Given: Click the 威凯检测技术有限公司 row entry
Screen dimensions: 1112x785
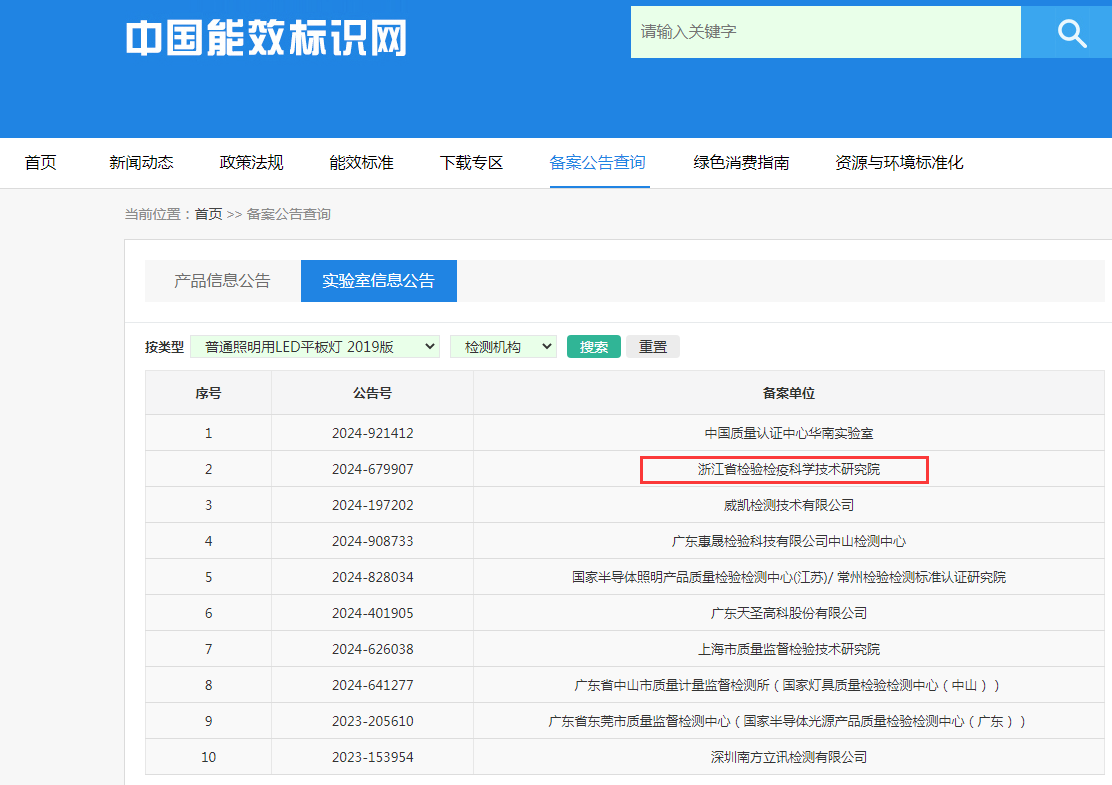Looking at the screenshot, I should [x=788, y=505].
